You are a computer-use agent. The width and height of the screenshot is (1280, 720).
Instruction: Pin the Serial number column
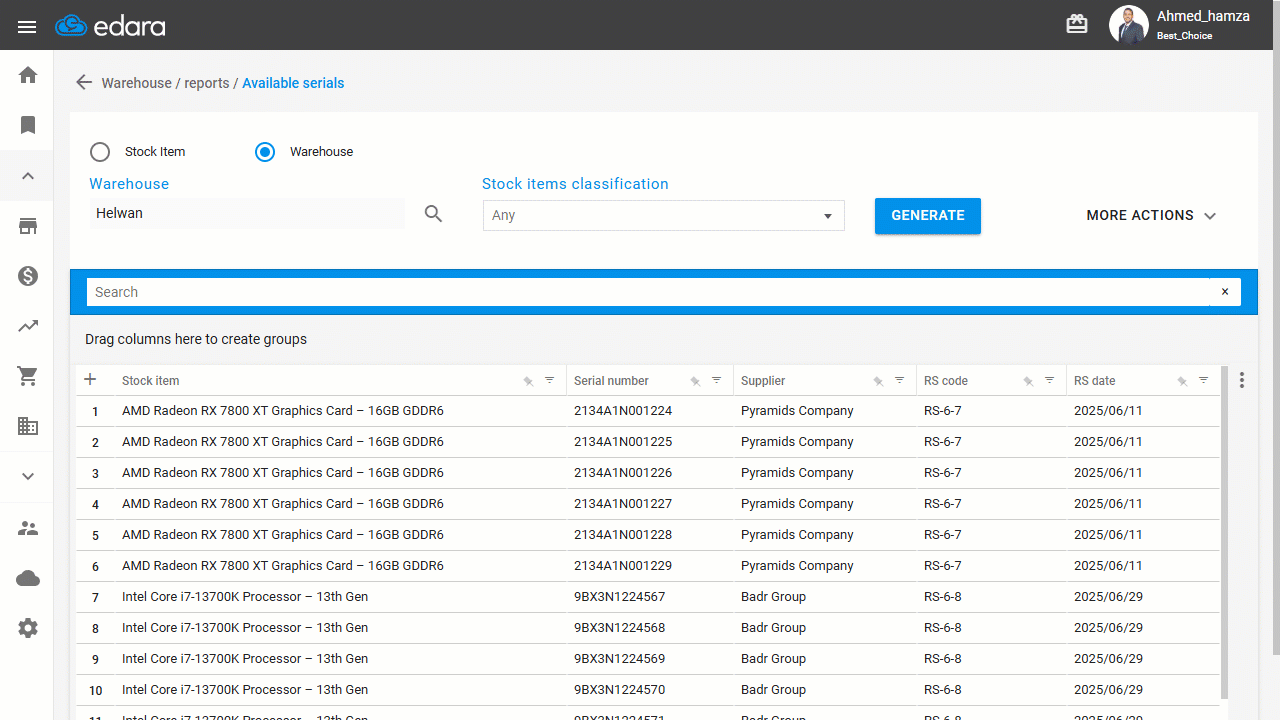click(x=695, y=381)
